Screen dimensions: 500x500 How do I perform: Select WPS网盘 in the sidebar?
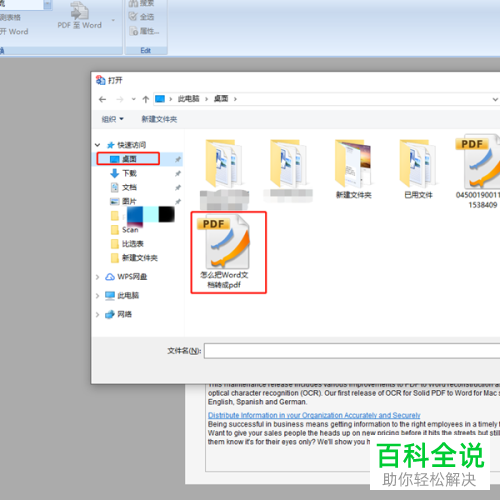(126, 277)
